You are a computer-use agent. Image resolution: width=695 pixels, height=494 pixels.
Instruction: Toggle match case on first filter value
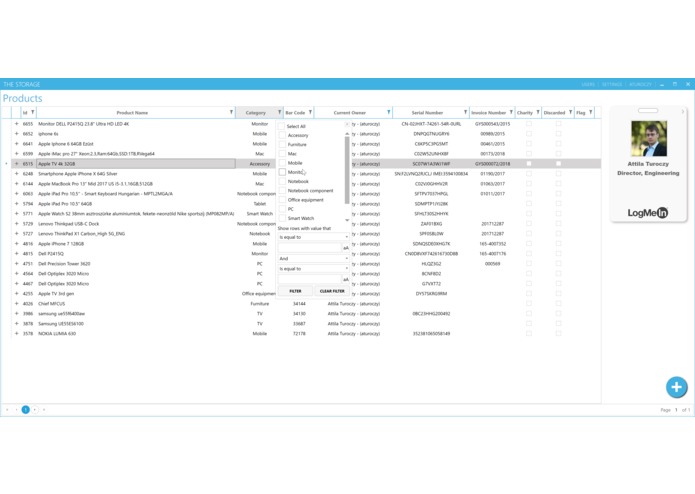346,248
